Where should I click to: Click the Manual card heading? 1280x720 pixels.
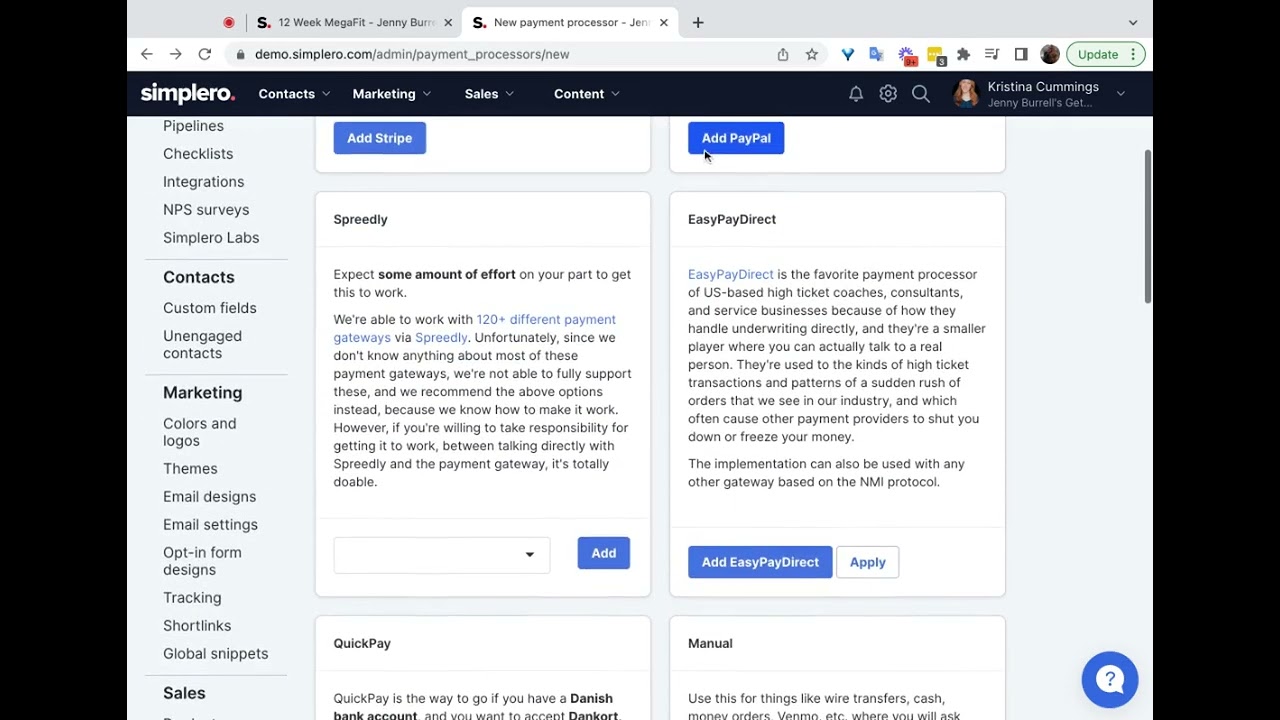tap(710, 643)
